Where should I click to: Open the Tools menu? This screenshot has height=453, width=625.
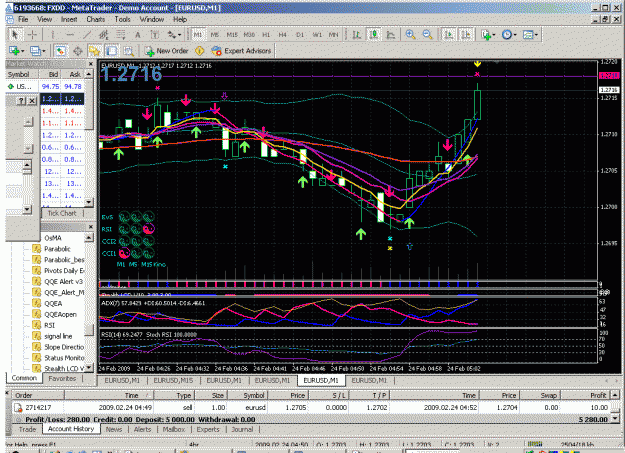tap(122, 19)
